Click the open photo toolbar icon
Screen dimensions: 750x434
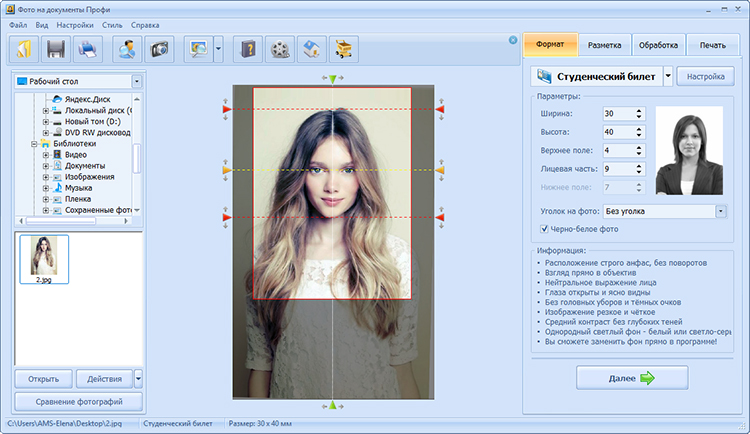pyautogui.click(x=24, y=47)
